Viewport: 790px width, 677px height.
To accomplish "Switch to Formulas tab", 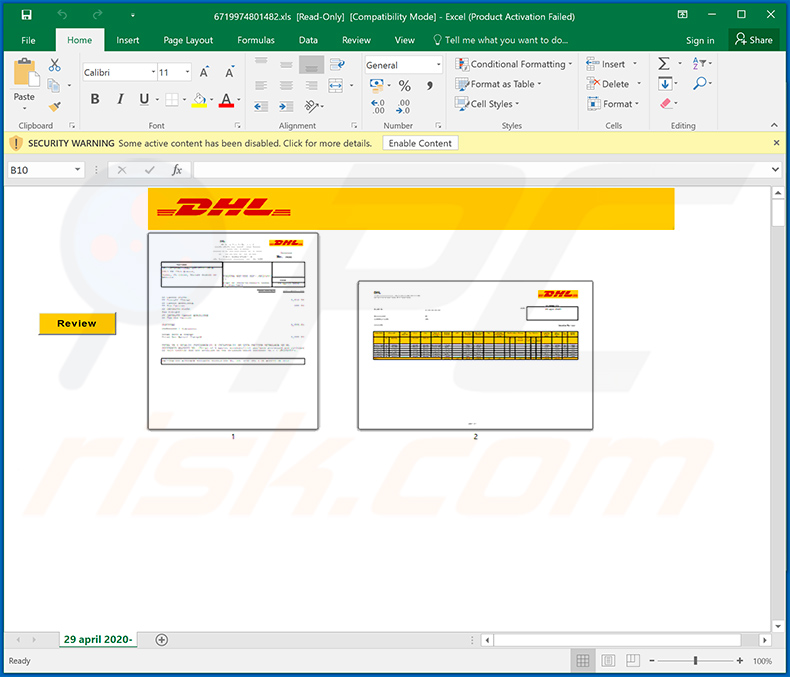I will coord(256,40).
